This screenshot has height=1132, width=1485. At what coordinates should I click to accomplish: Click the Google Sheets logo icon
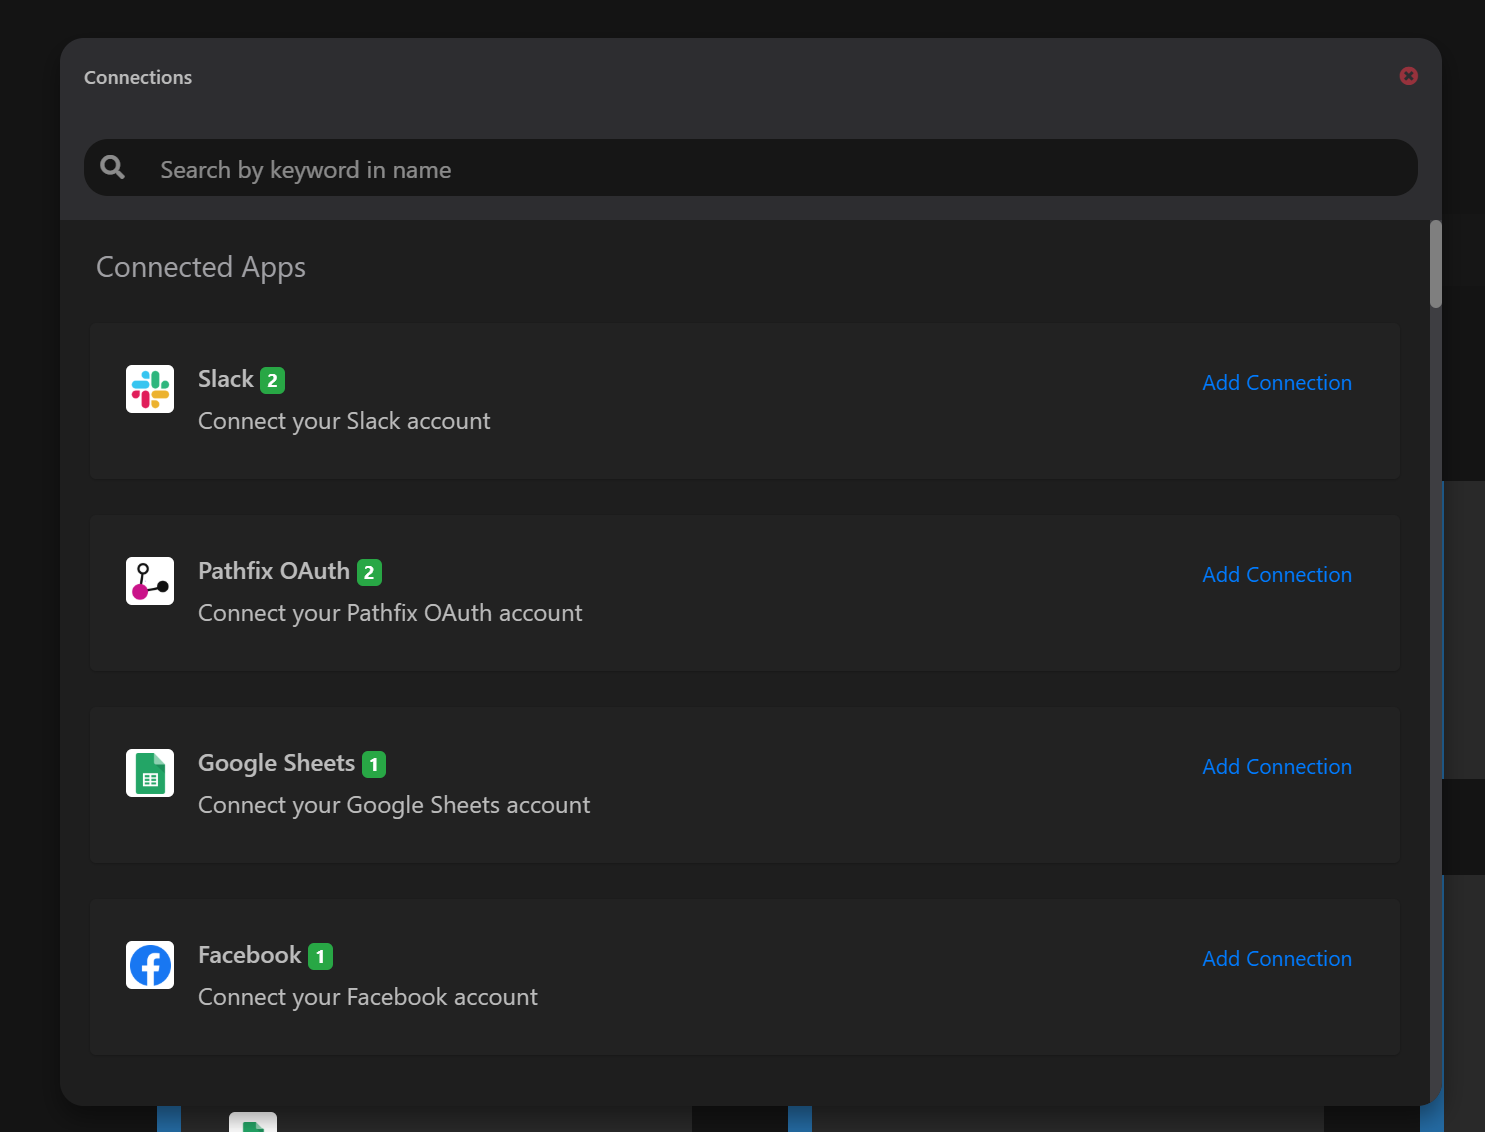150,773
